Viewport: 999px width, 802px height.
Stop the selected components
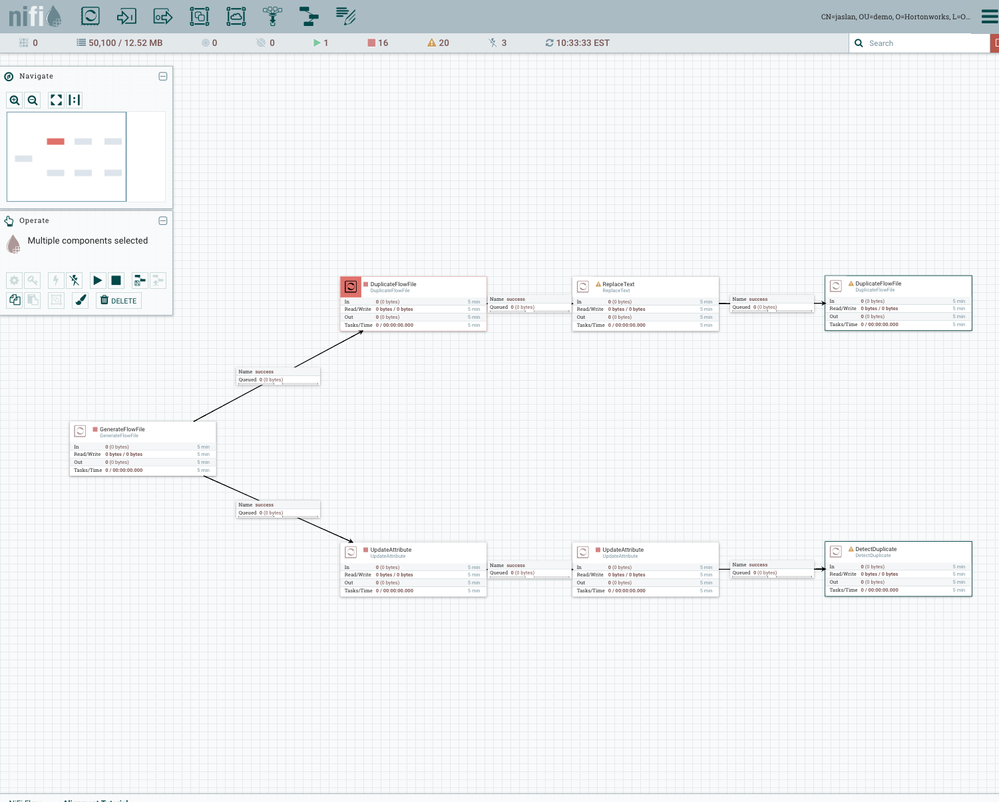point(116,281)
